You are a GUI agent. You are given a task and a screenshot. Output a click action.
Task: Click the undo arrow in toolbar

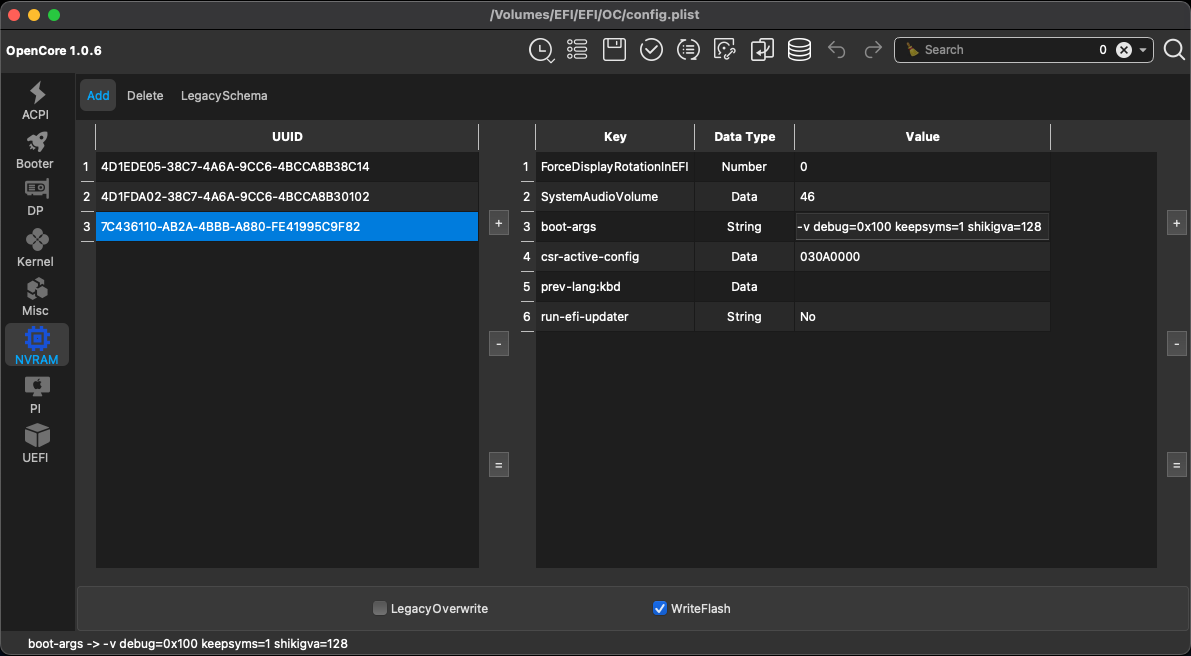click(837, 49)
